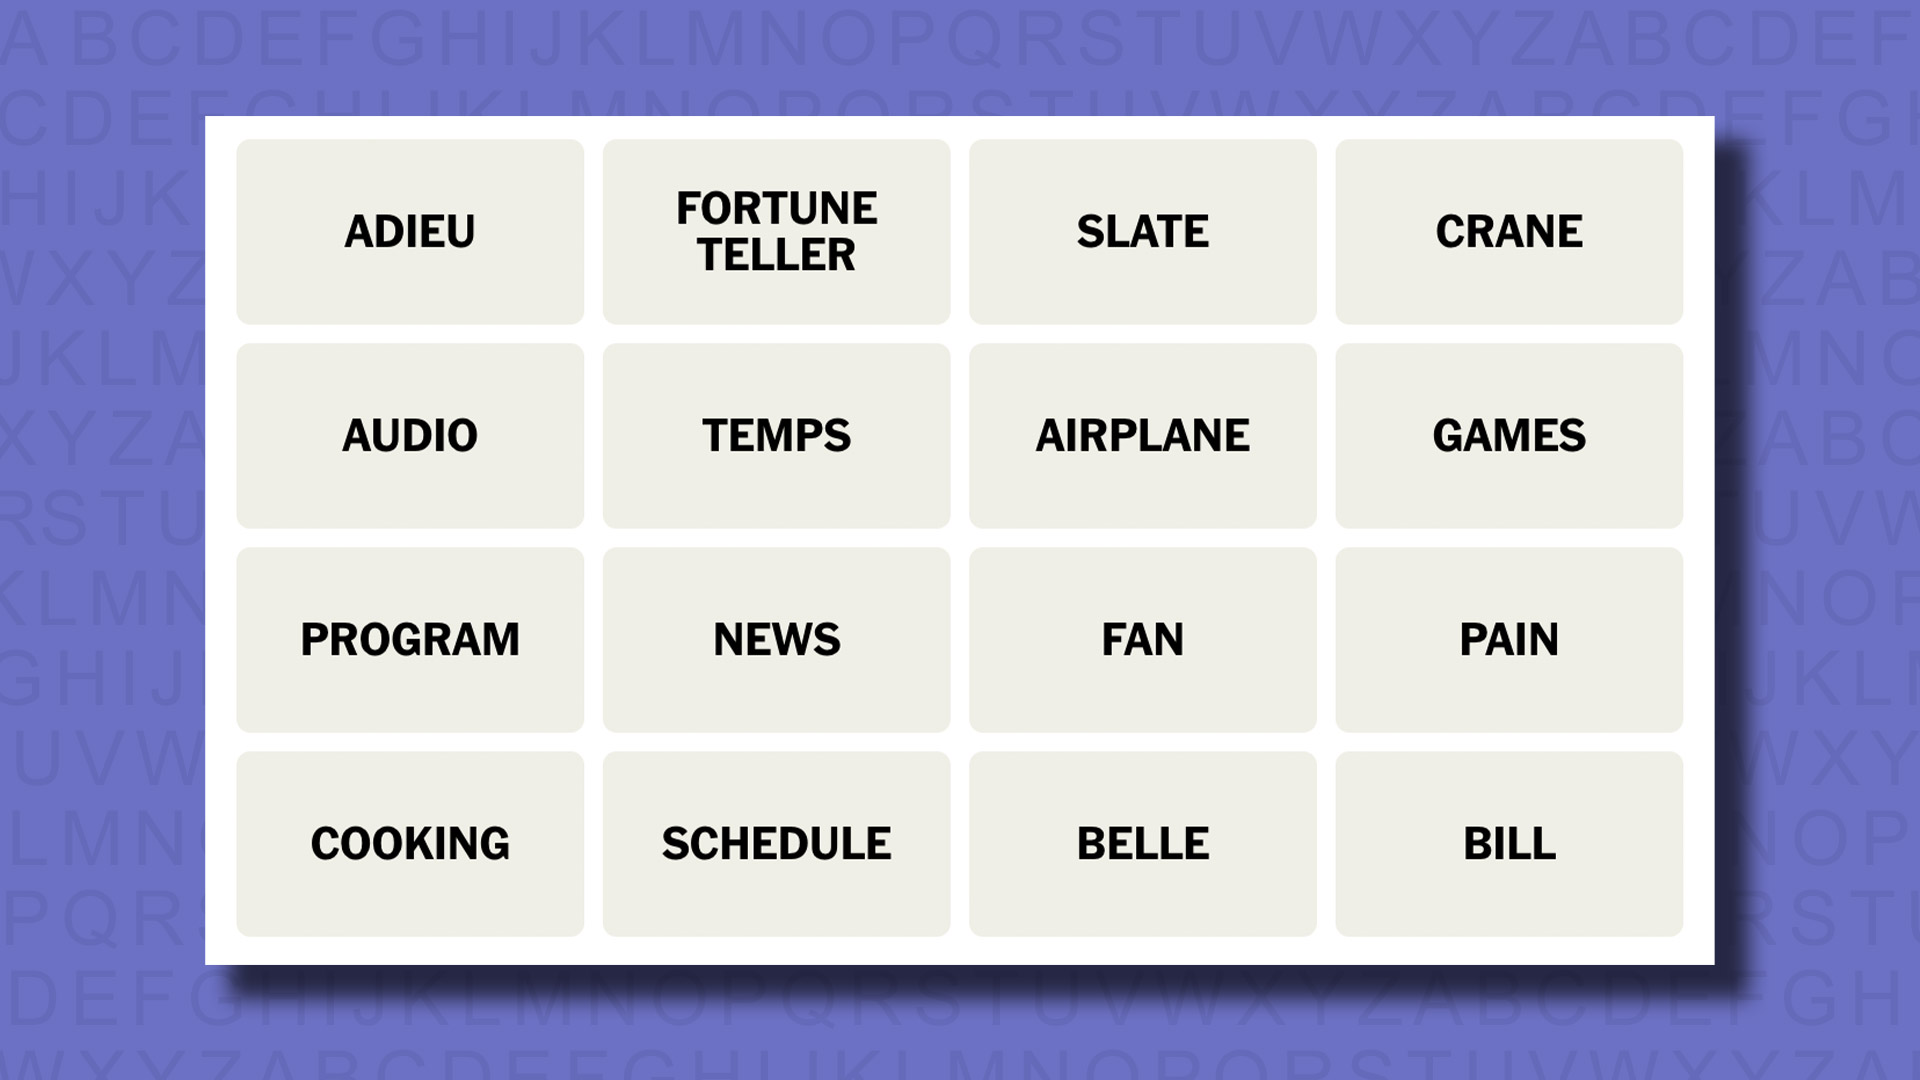Select the NEWS tile
The image size is (1920, 1080).
click(777, 640)
